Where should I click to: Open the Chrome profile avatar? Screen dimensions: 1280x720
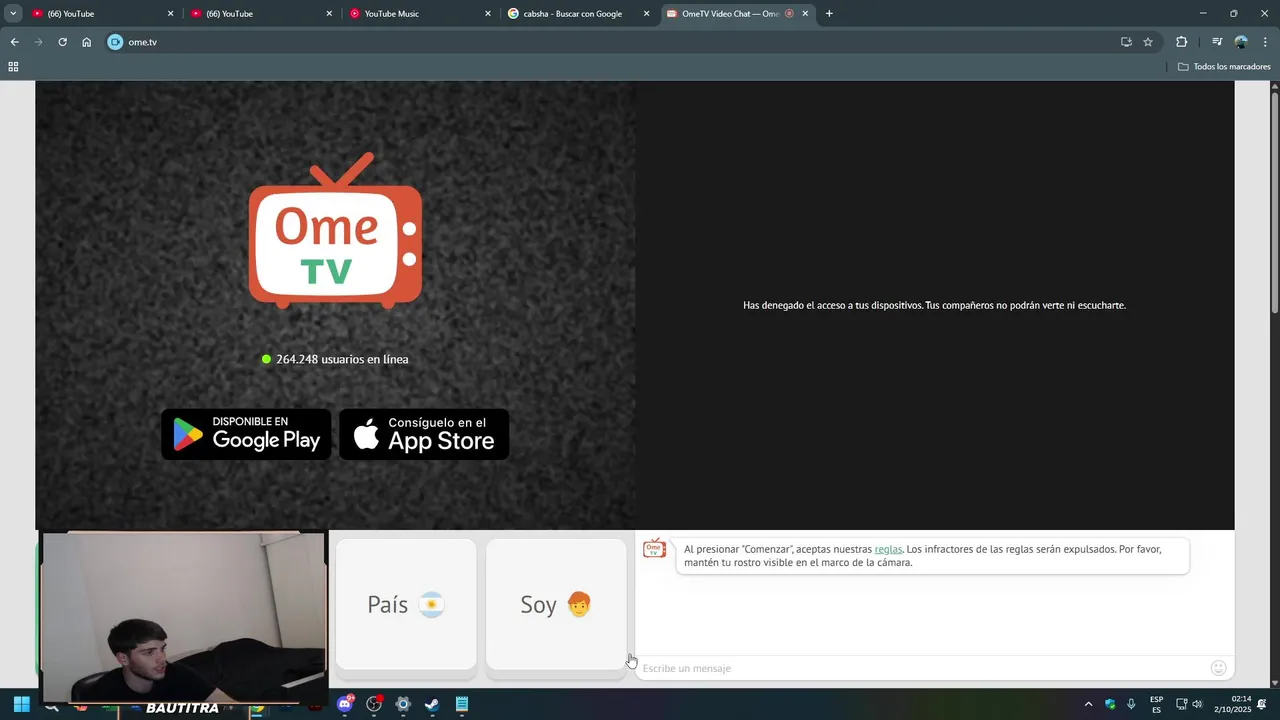pyautogui.click(x=1241, y=42)
